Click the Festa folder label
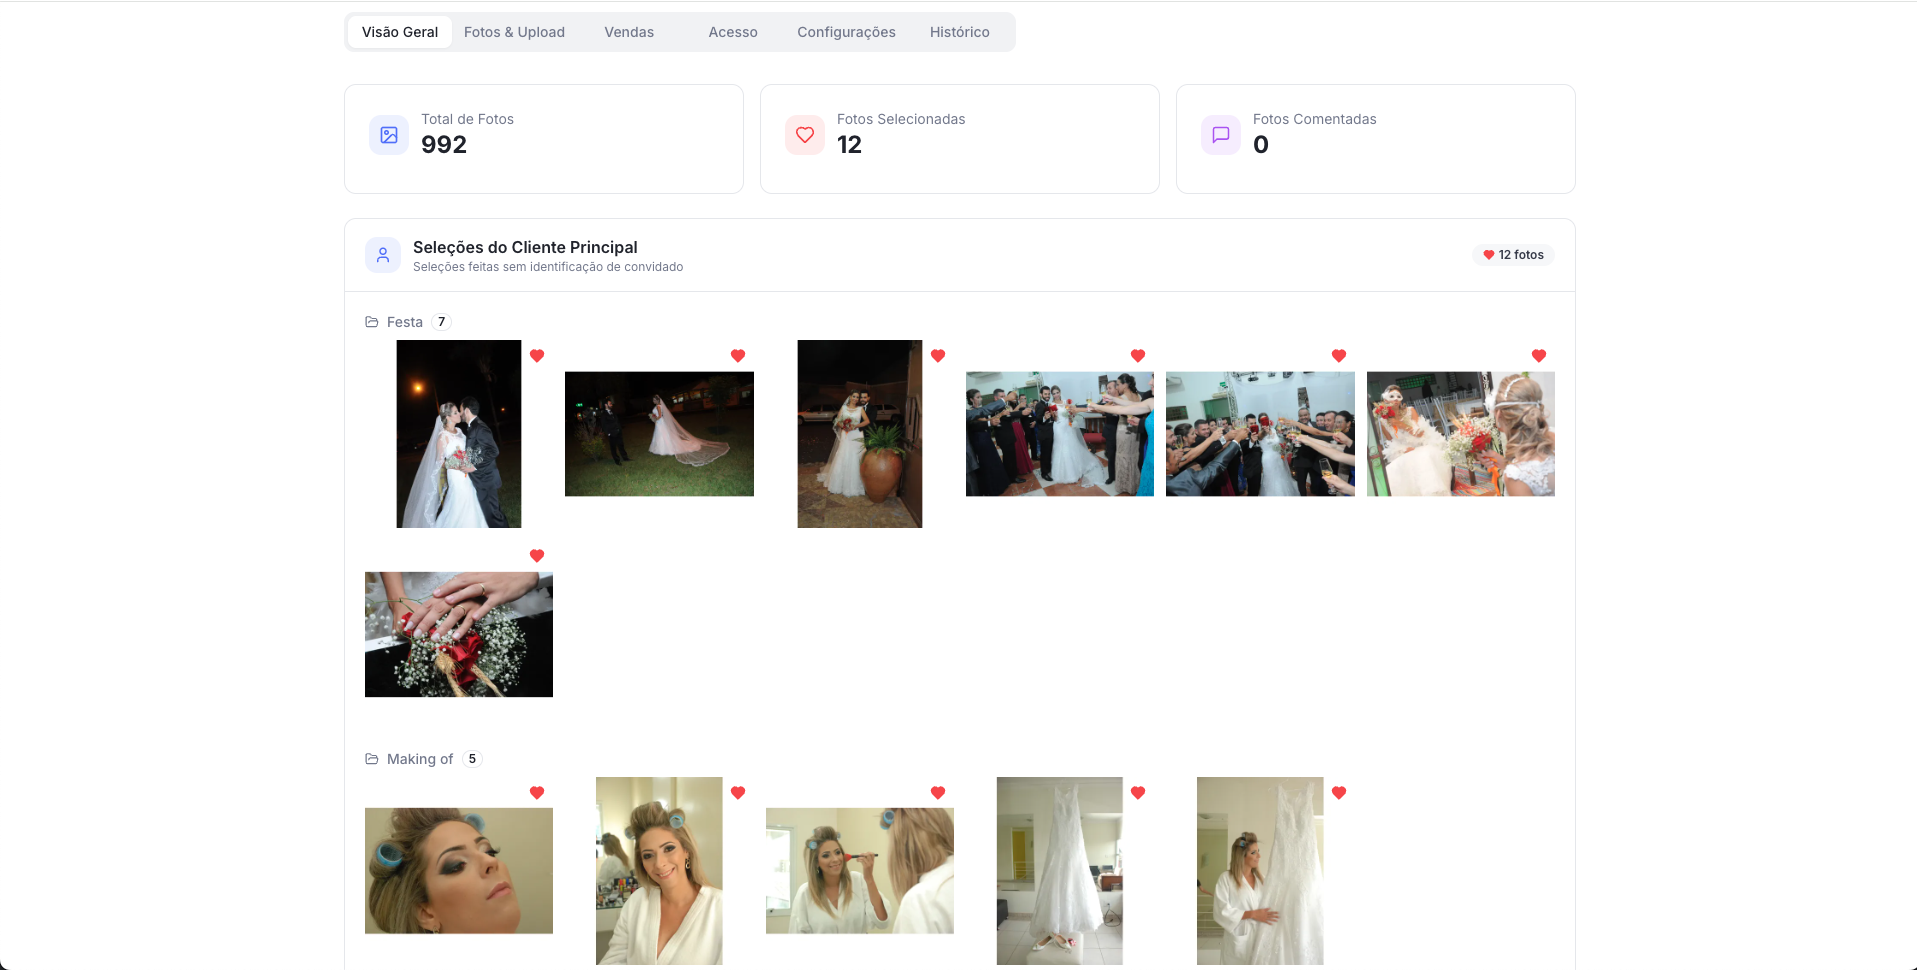 tap(405, 322)
